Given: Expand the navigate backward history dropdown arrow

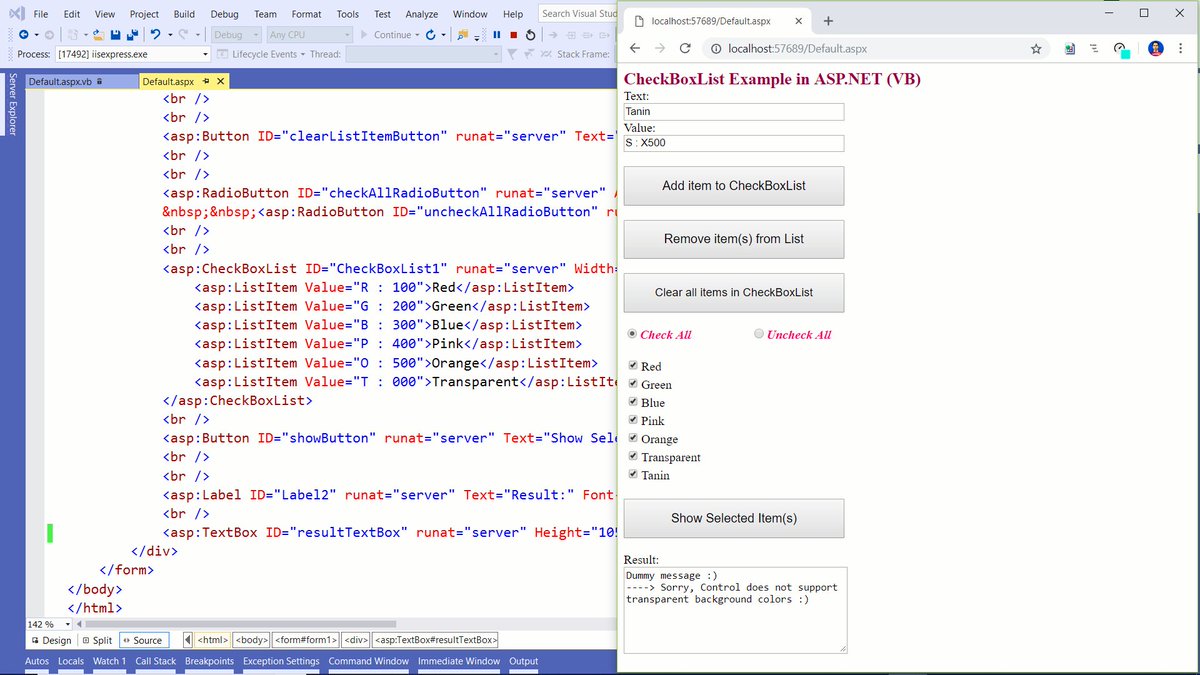Looking at the screenshot, I should (x=35, y=34).
